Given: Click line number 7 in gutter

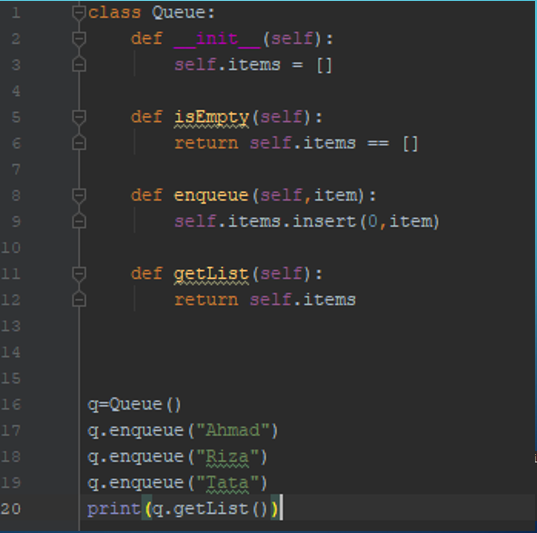Looking at the screenshot, I should point(16,170).
